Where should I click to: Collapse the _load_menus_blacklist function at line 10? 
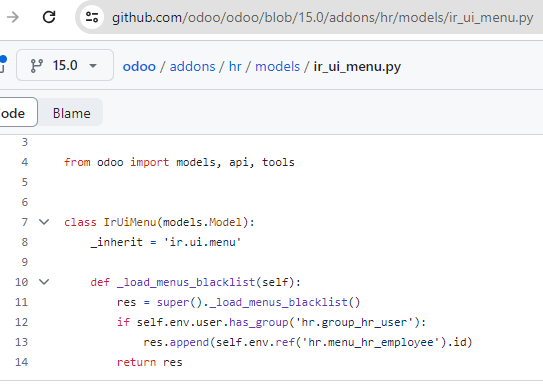click(44, 282)
